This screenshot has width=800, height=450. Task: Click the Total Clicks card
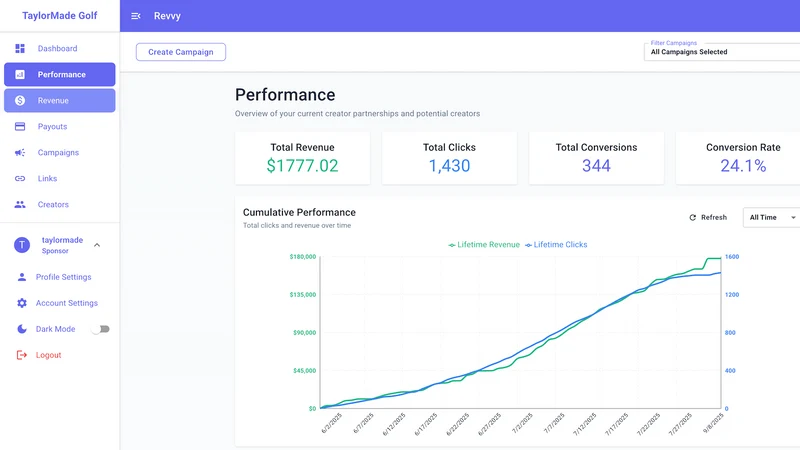tap(449, 158)
